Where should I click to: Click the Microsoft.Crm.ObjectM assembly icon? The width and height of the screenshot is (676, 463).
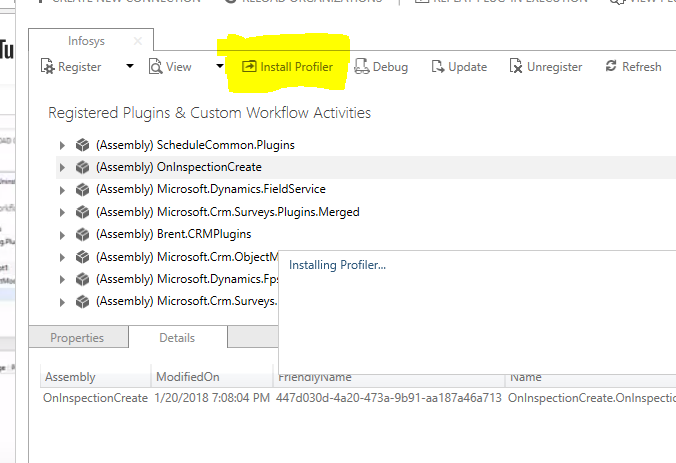click(x=82, y=257)
